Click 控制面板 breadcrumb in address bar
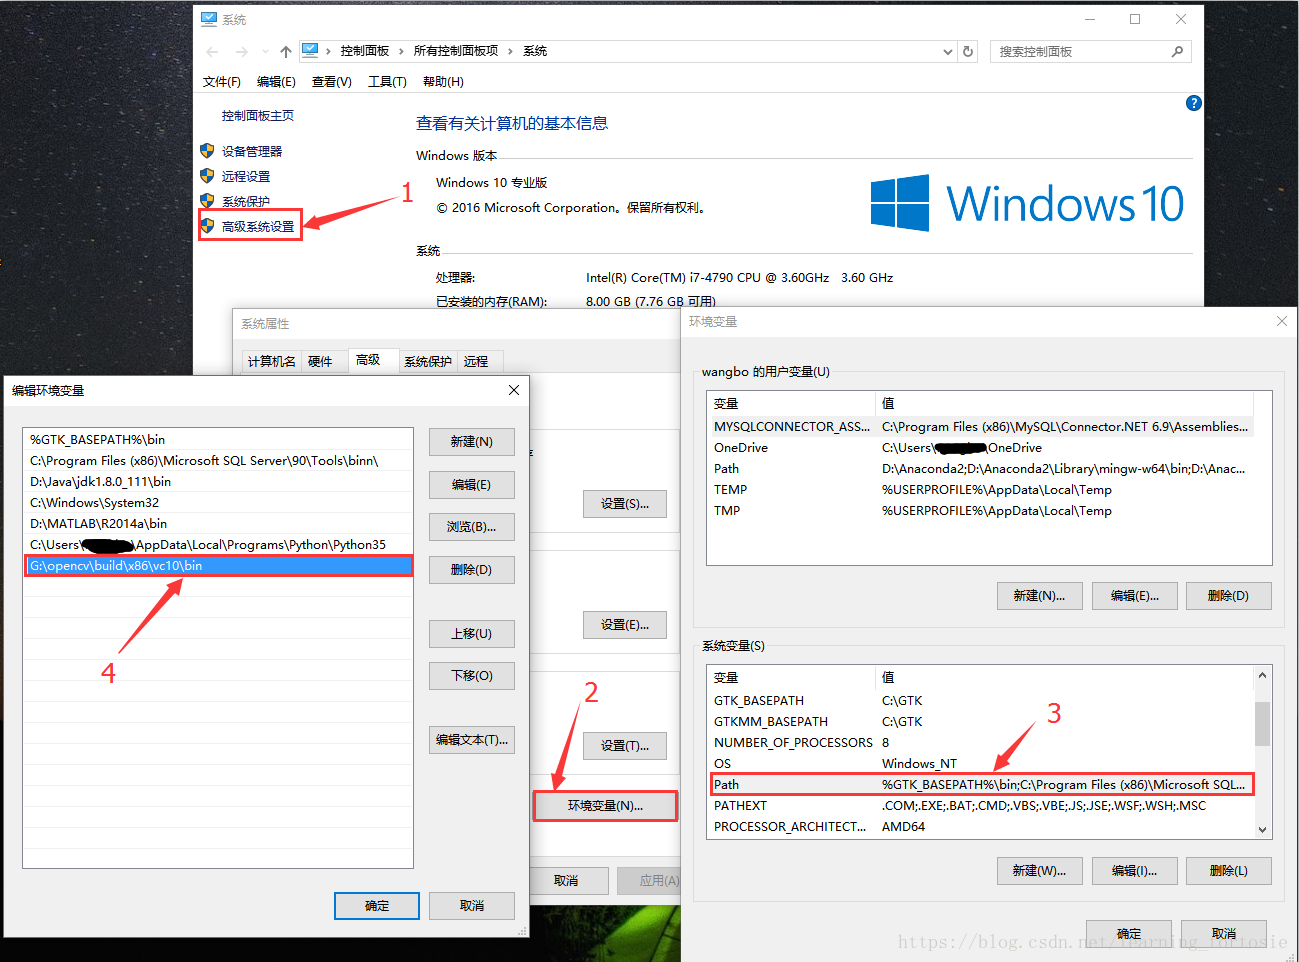The height and width of the screenshot is (962, 1299). click(x=365, y=51)
